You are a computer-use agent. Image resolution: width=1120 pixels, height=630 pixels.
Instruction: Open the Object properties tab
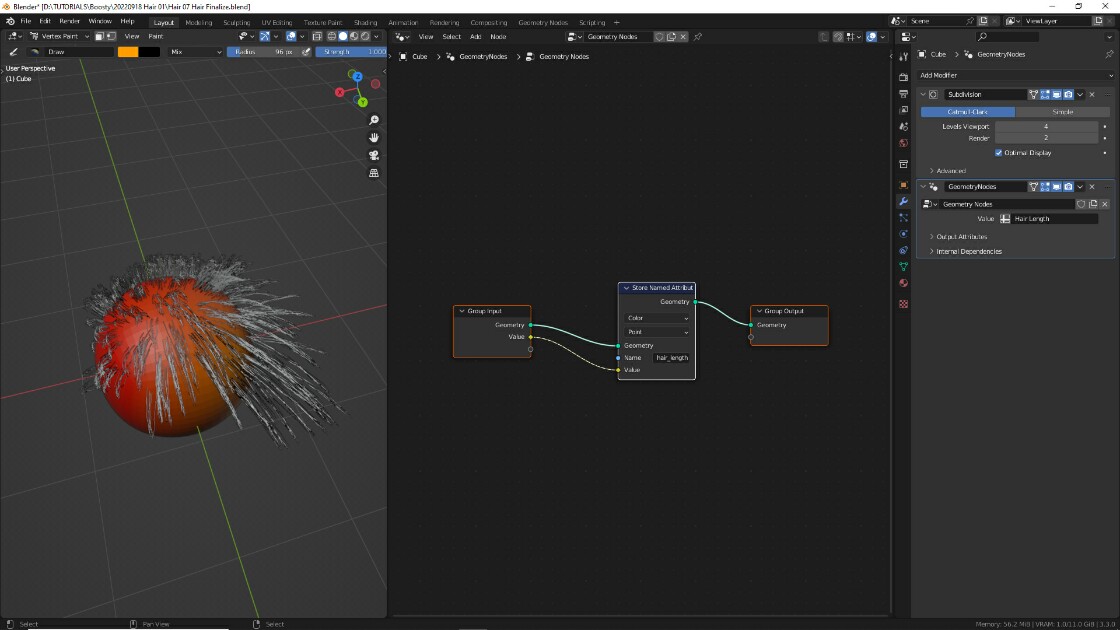(904, 185)
